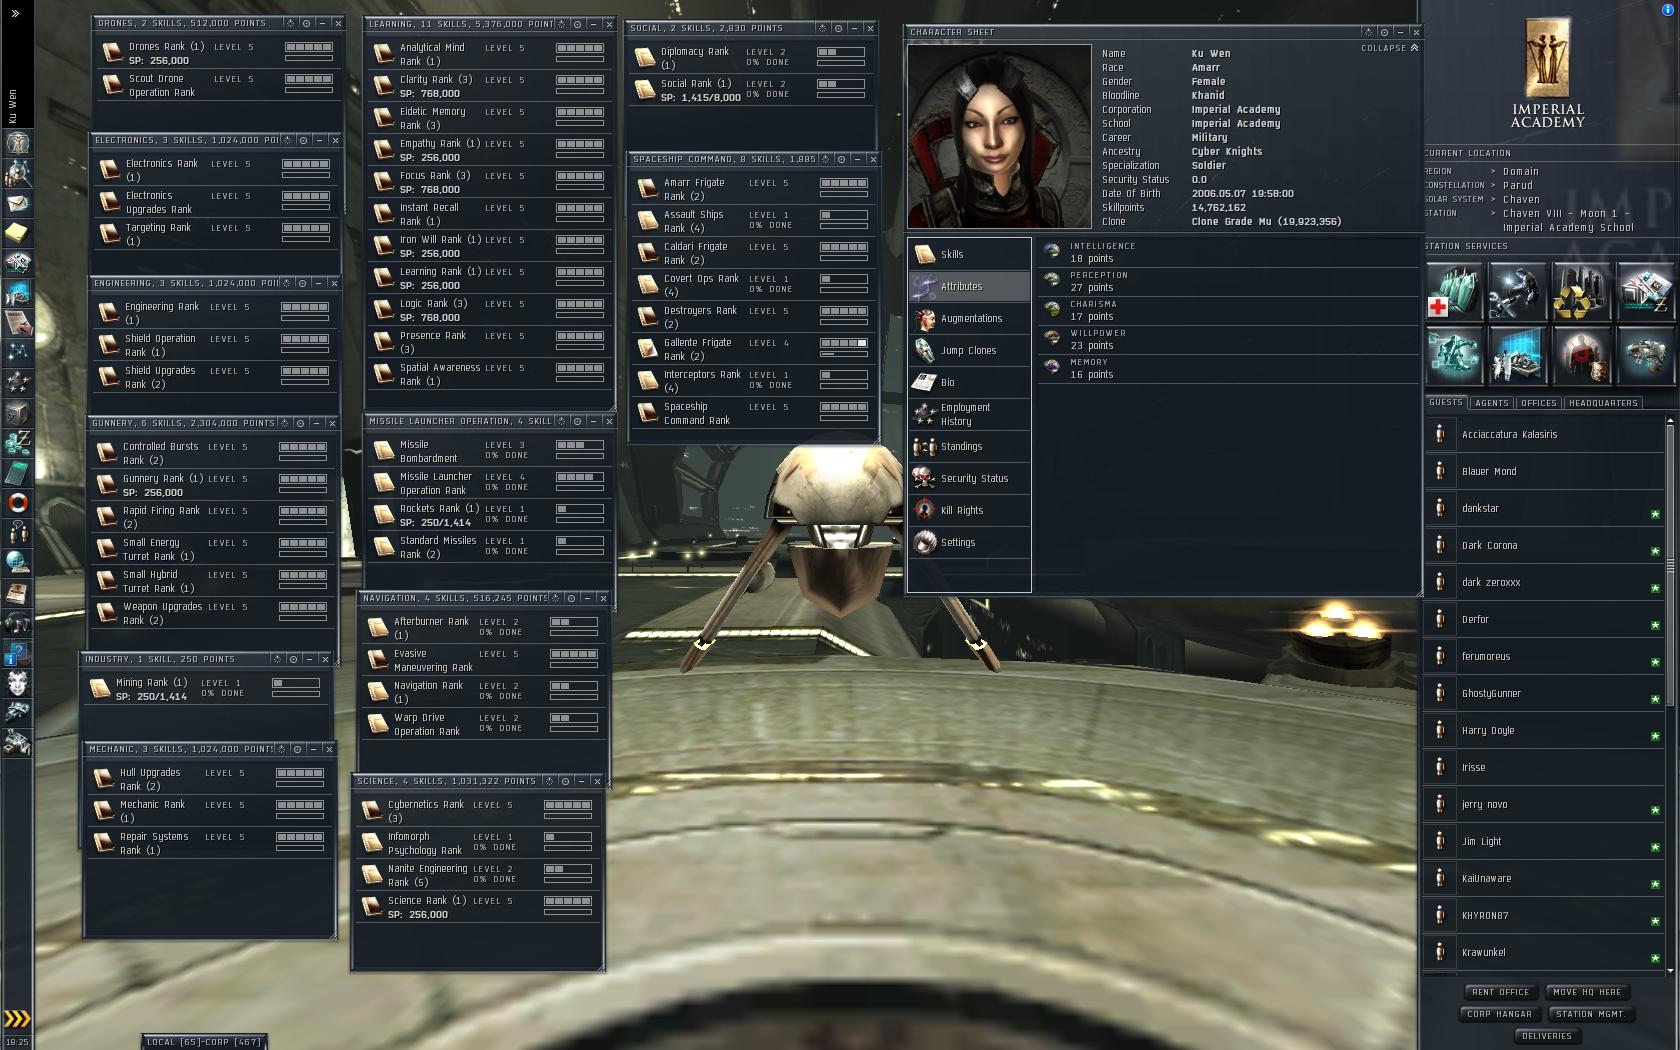Open the Corp Hangar button

pyautogui.click(x=1499, y=1014)
